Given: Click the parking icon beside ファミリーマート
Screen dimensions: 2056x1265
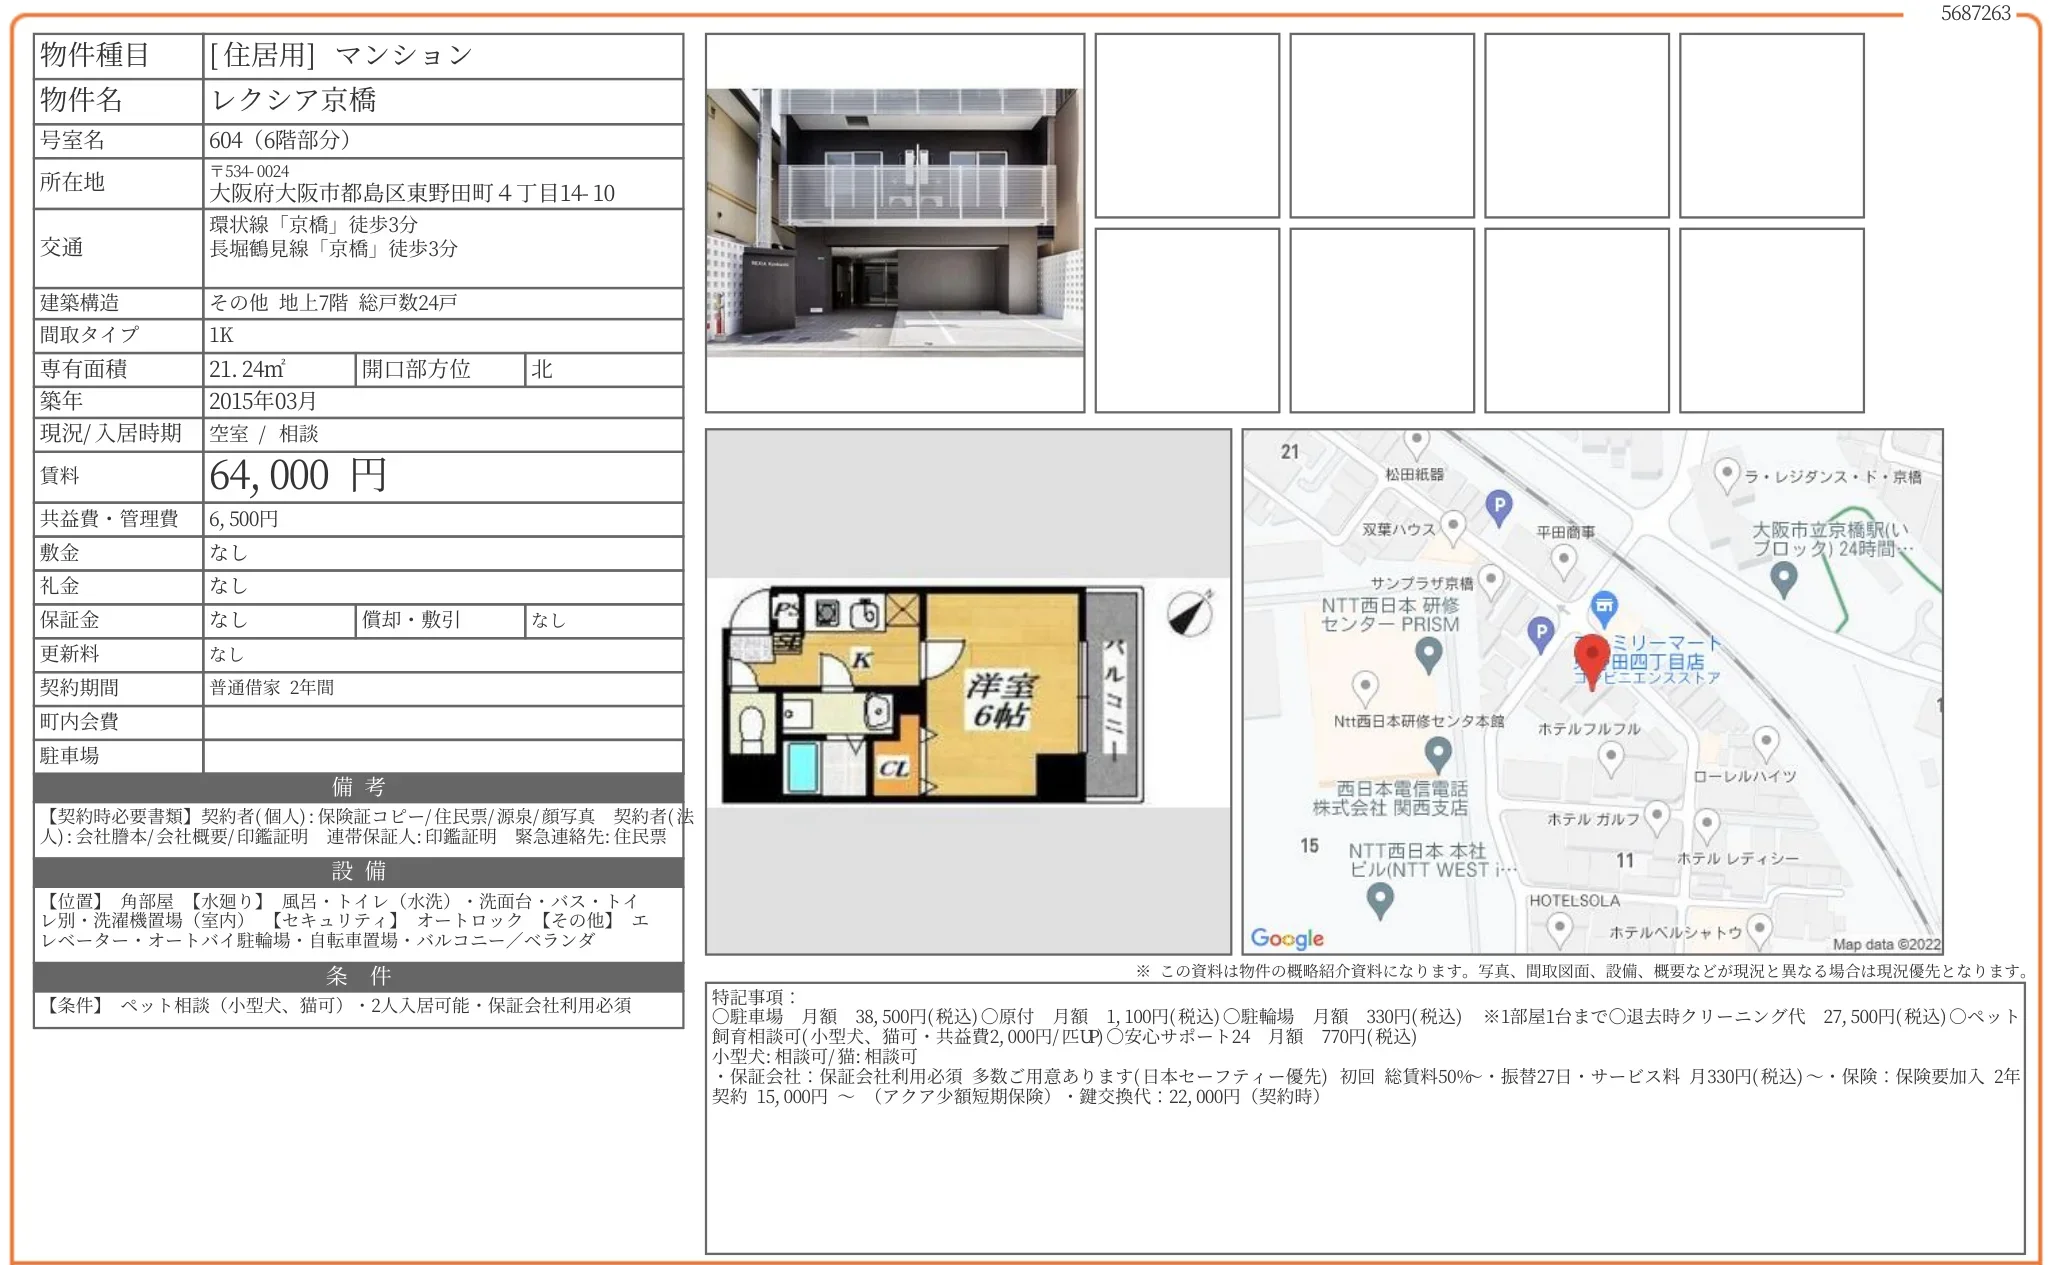Looking at the screenshot, I should [1541, 632].
